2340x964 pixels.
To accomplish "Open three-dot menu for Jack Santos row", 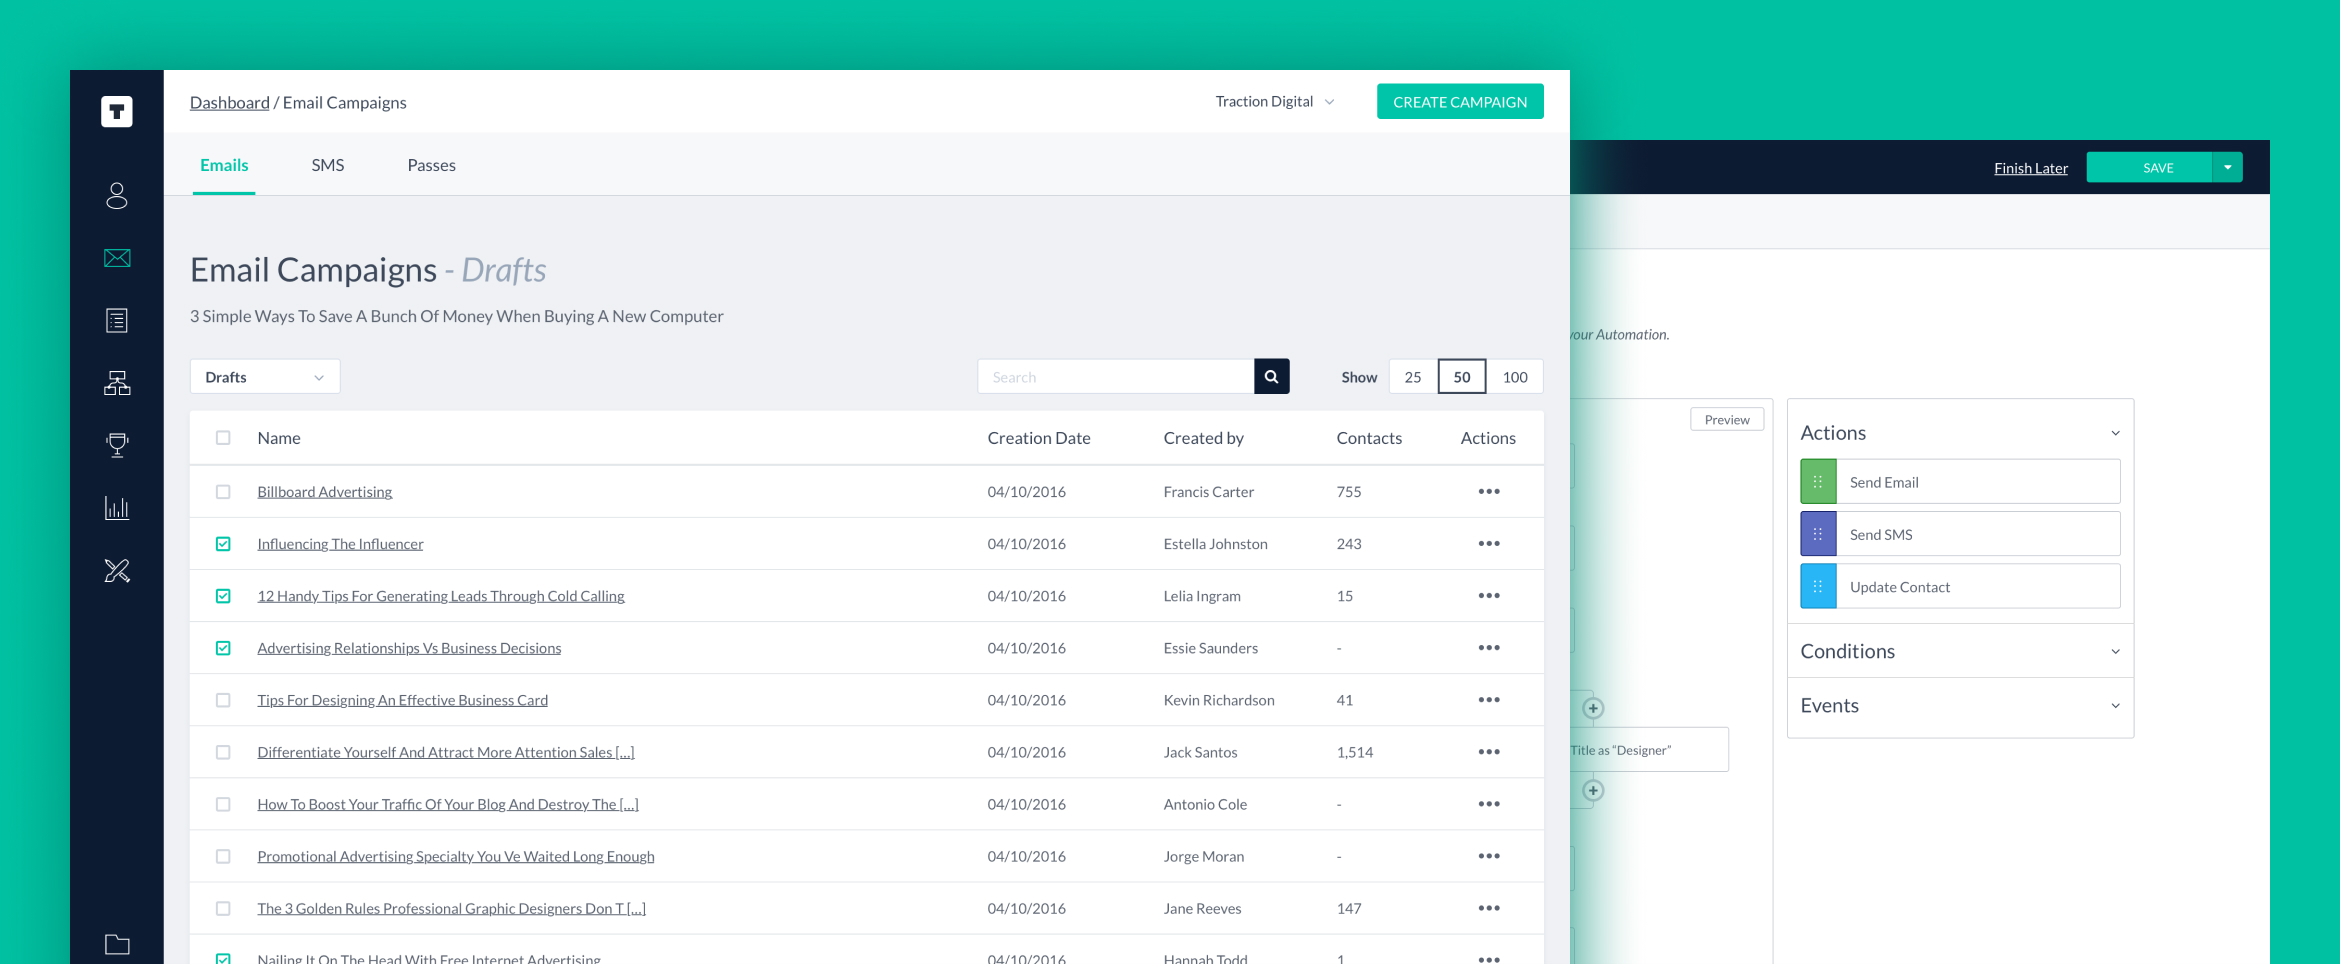I will tap(1489, 752).
